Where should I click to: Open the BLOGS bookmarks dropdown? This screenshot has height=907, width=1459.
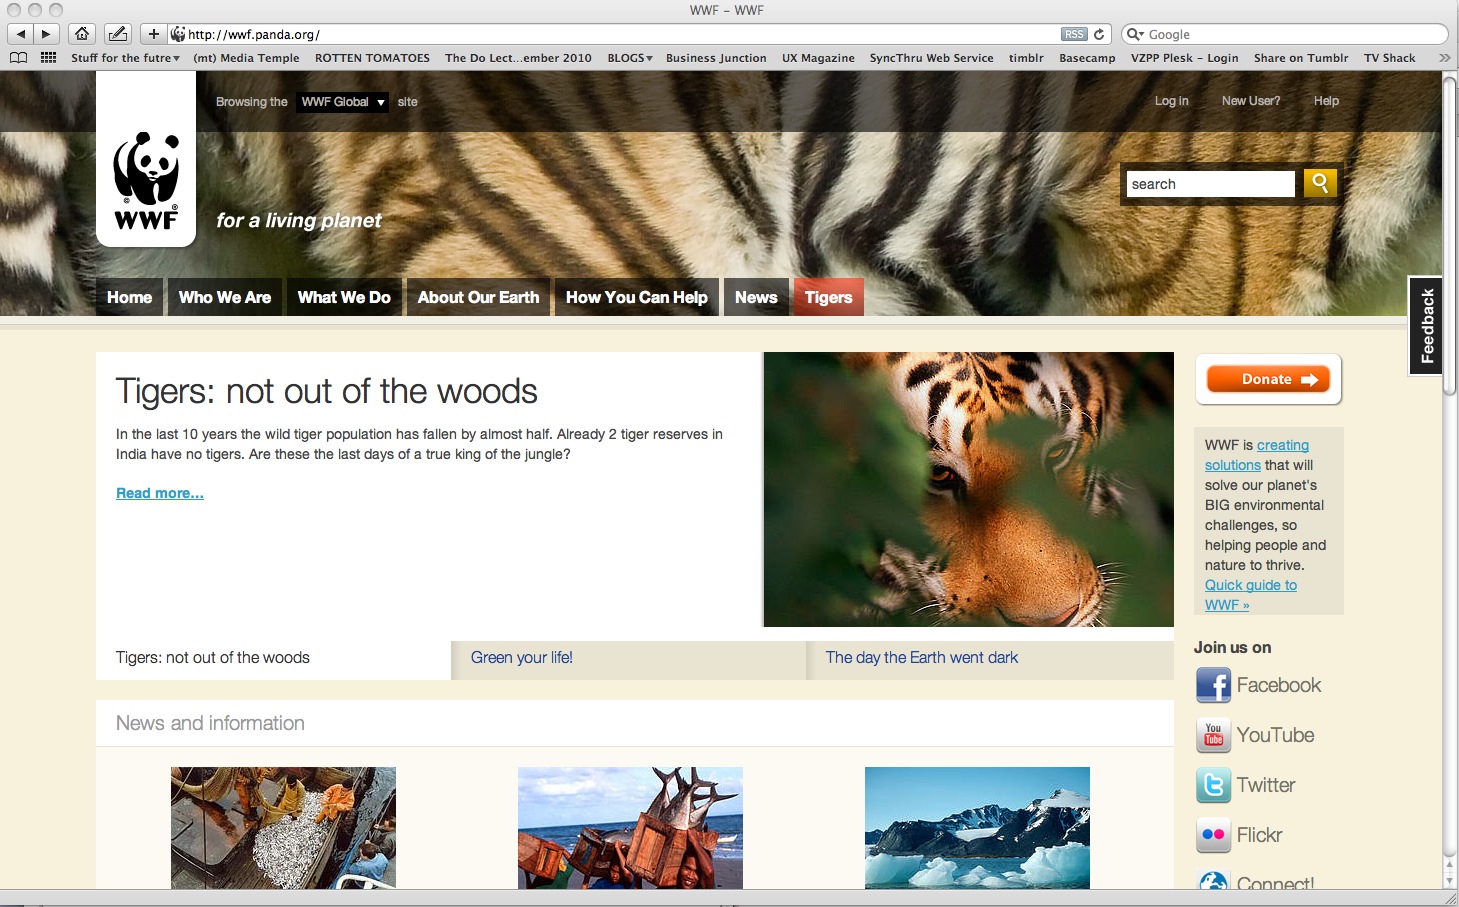click(630, 58)
